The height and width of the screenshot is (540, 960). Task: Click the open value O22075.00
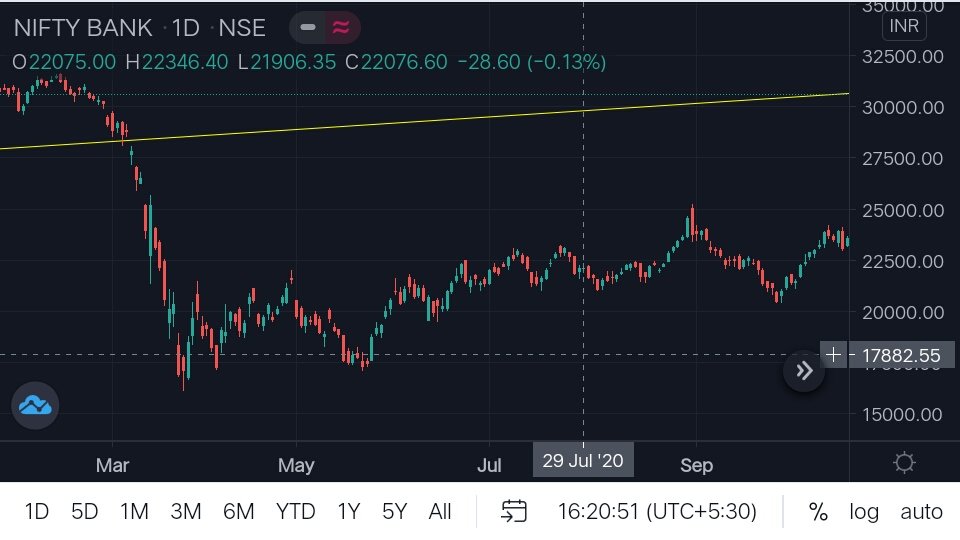click(64, 62)
